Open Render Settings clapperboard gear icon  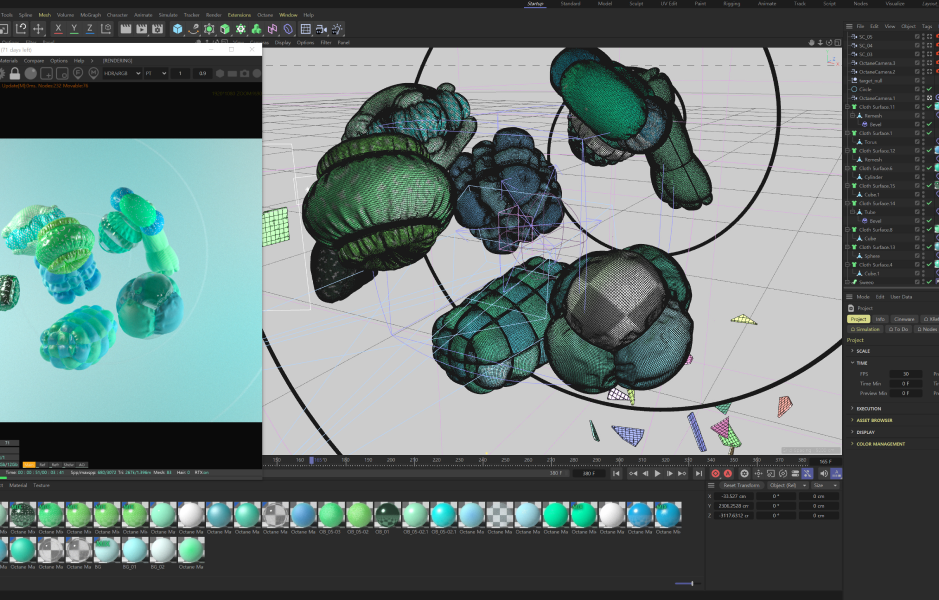[157, 29]
